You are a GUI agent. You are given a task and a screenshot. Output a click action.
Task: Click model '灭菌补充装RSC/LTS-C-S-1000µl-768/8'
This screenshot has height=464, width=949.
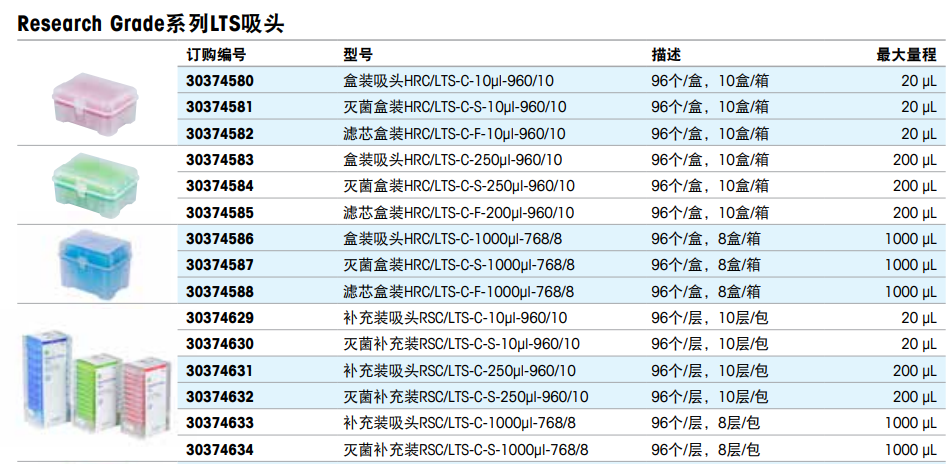coord(466,449)
